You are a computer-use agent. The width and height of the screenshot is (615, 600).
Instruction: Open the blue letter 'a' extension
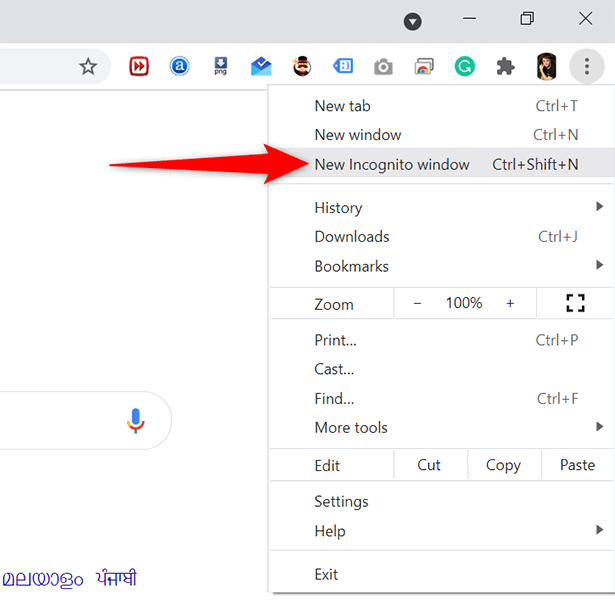pyautogui.click(x=179, y=66)
